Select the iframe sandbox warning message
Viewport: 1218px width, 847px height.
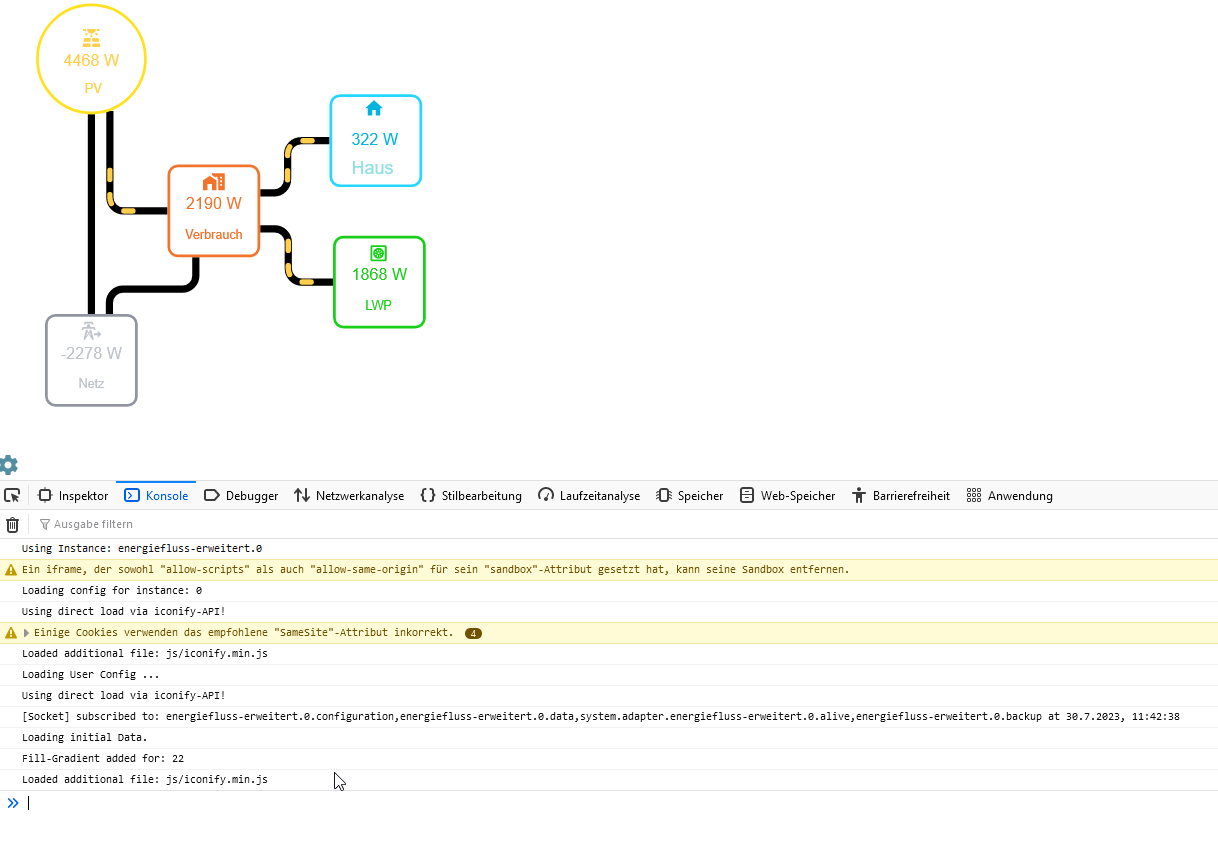point(436,569)
